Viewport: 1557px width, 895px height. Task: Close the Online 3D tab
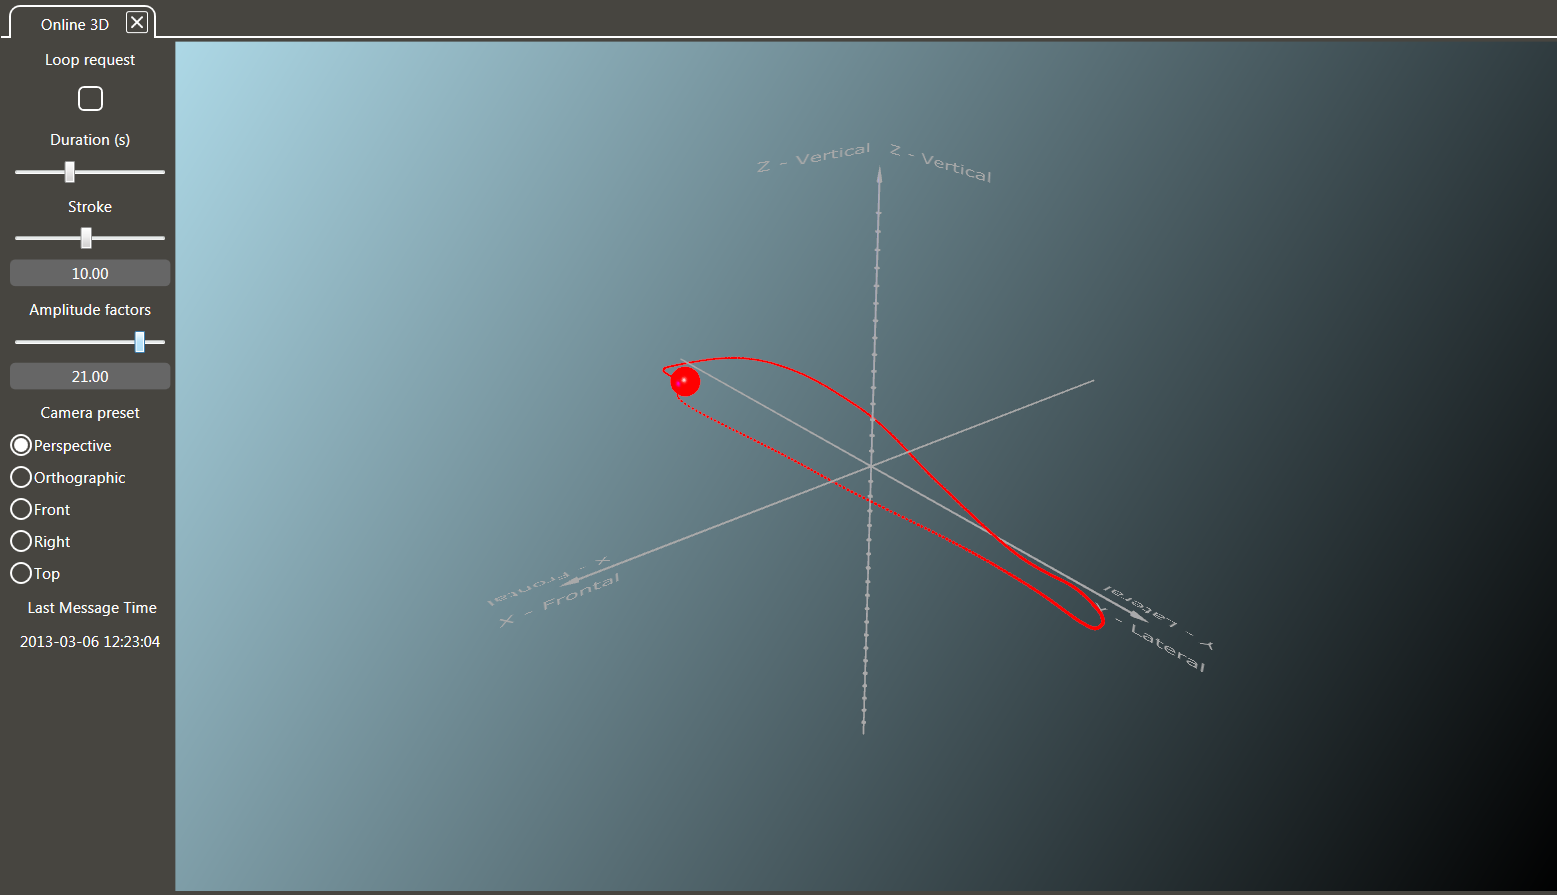137,21
